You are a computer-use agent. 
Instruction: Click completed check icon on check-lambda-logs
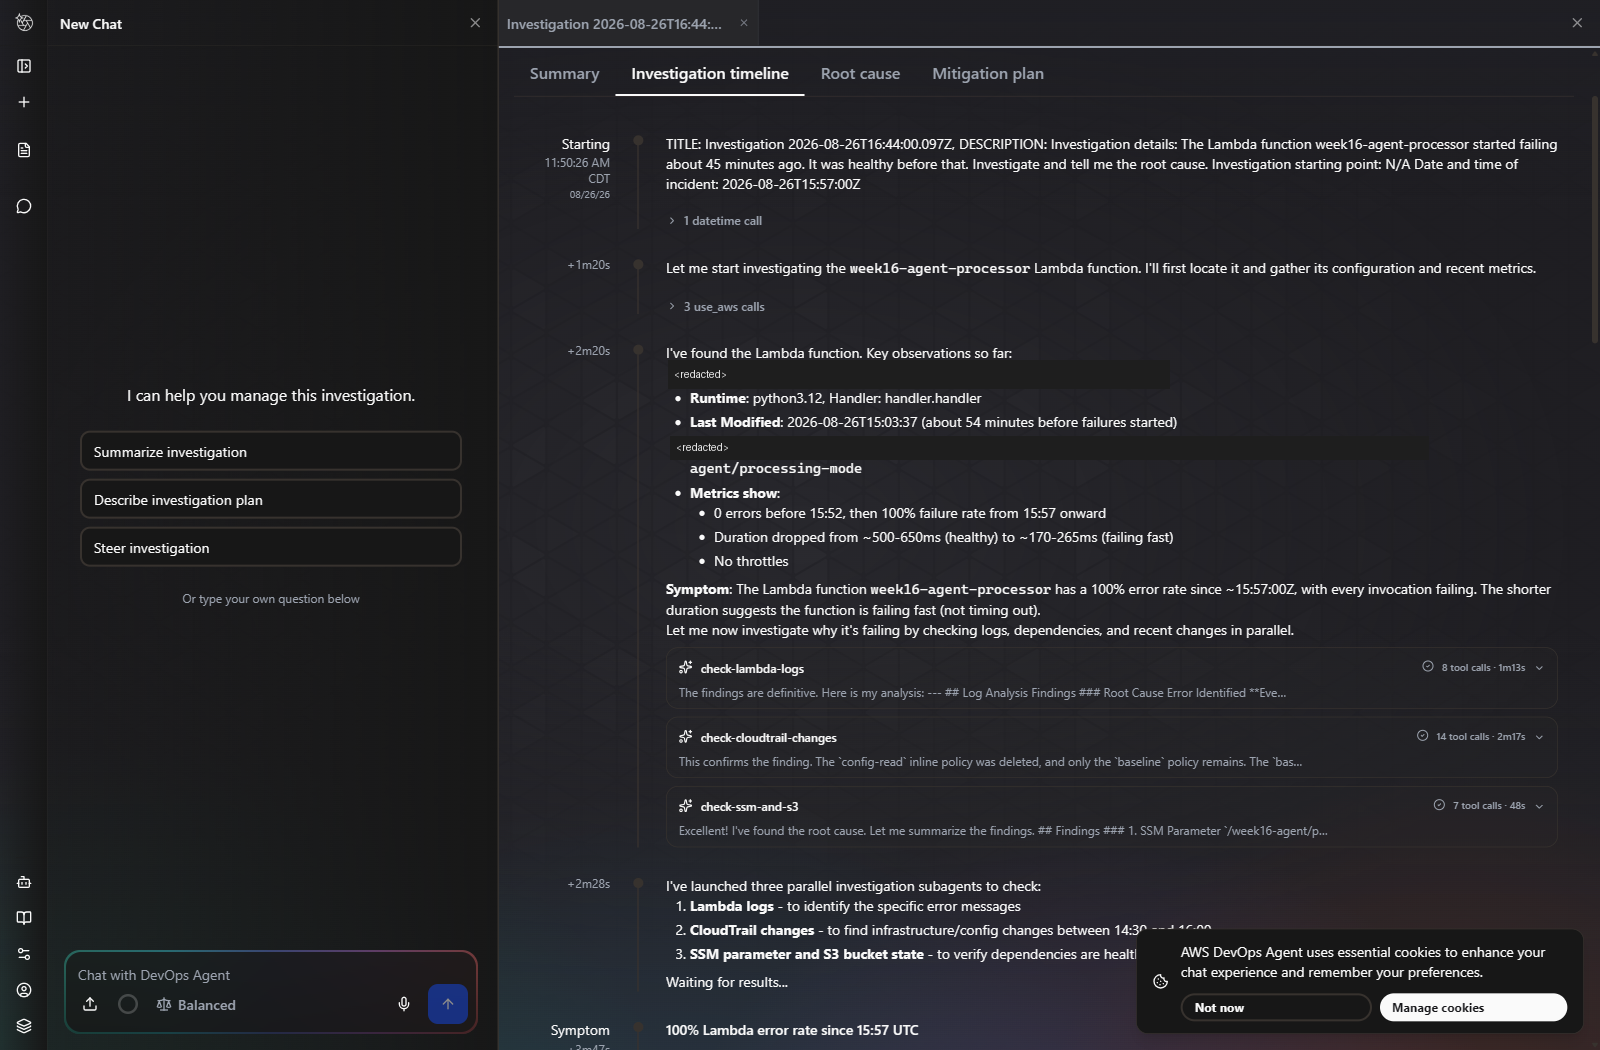(x=1428, y=667)
